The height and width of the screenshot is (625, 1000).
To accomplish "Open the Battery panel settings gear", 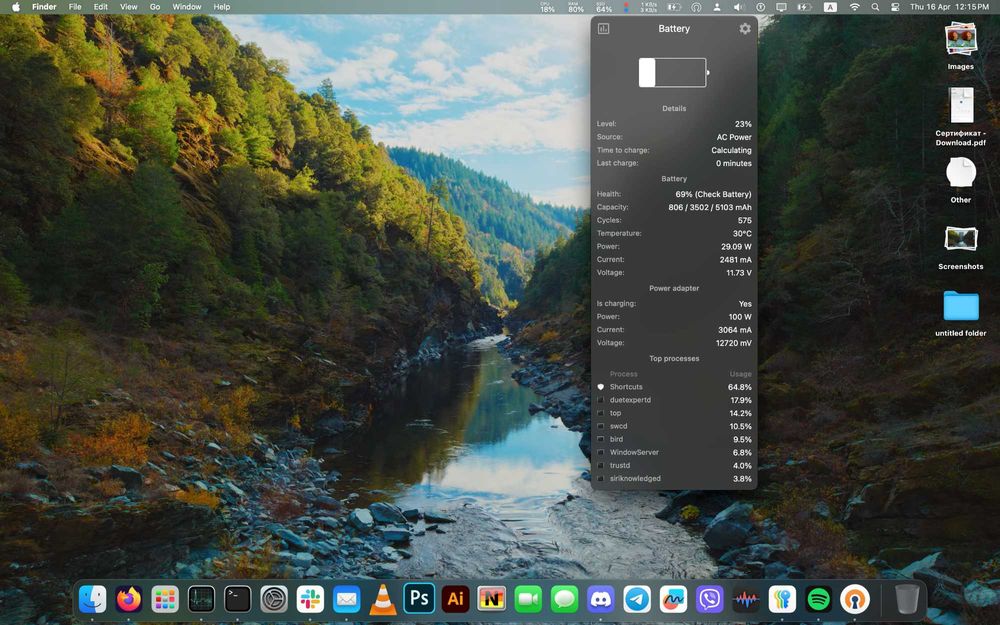I will click(745, 29).
